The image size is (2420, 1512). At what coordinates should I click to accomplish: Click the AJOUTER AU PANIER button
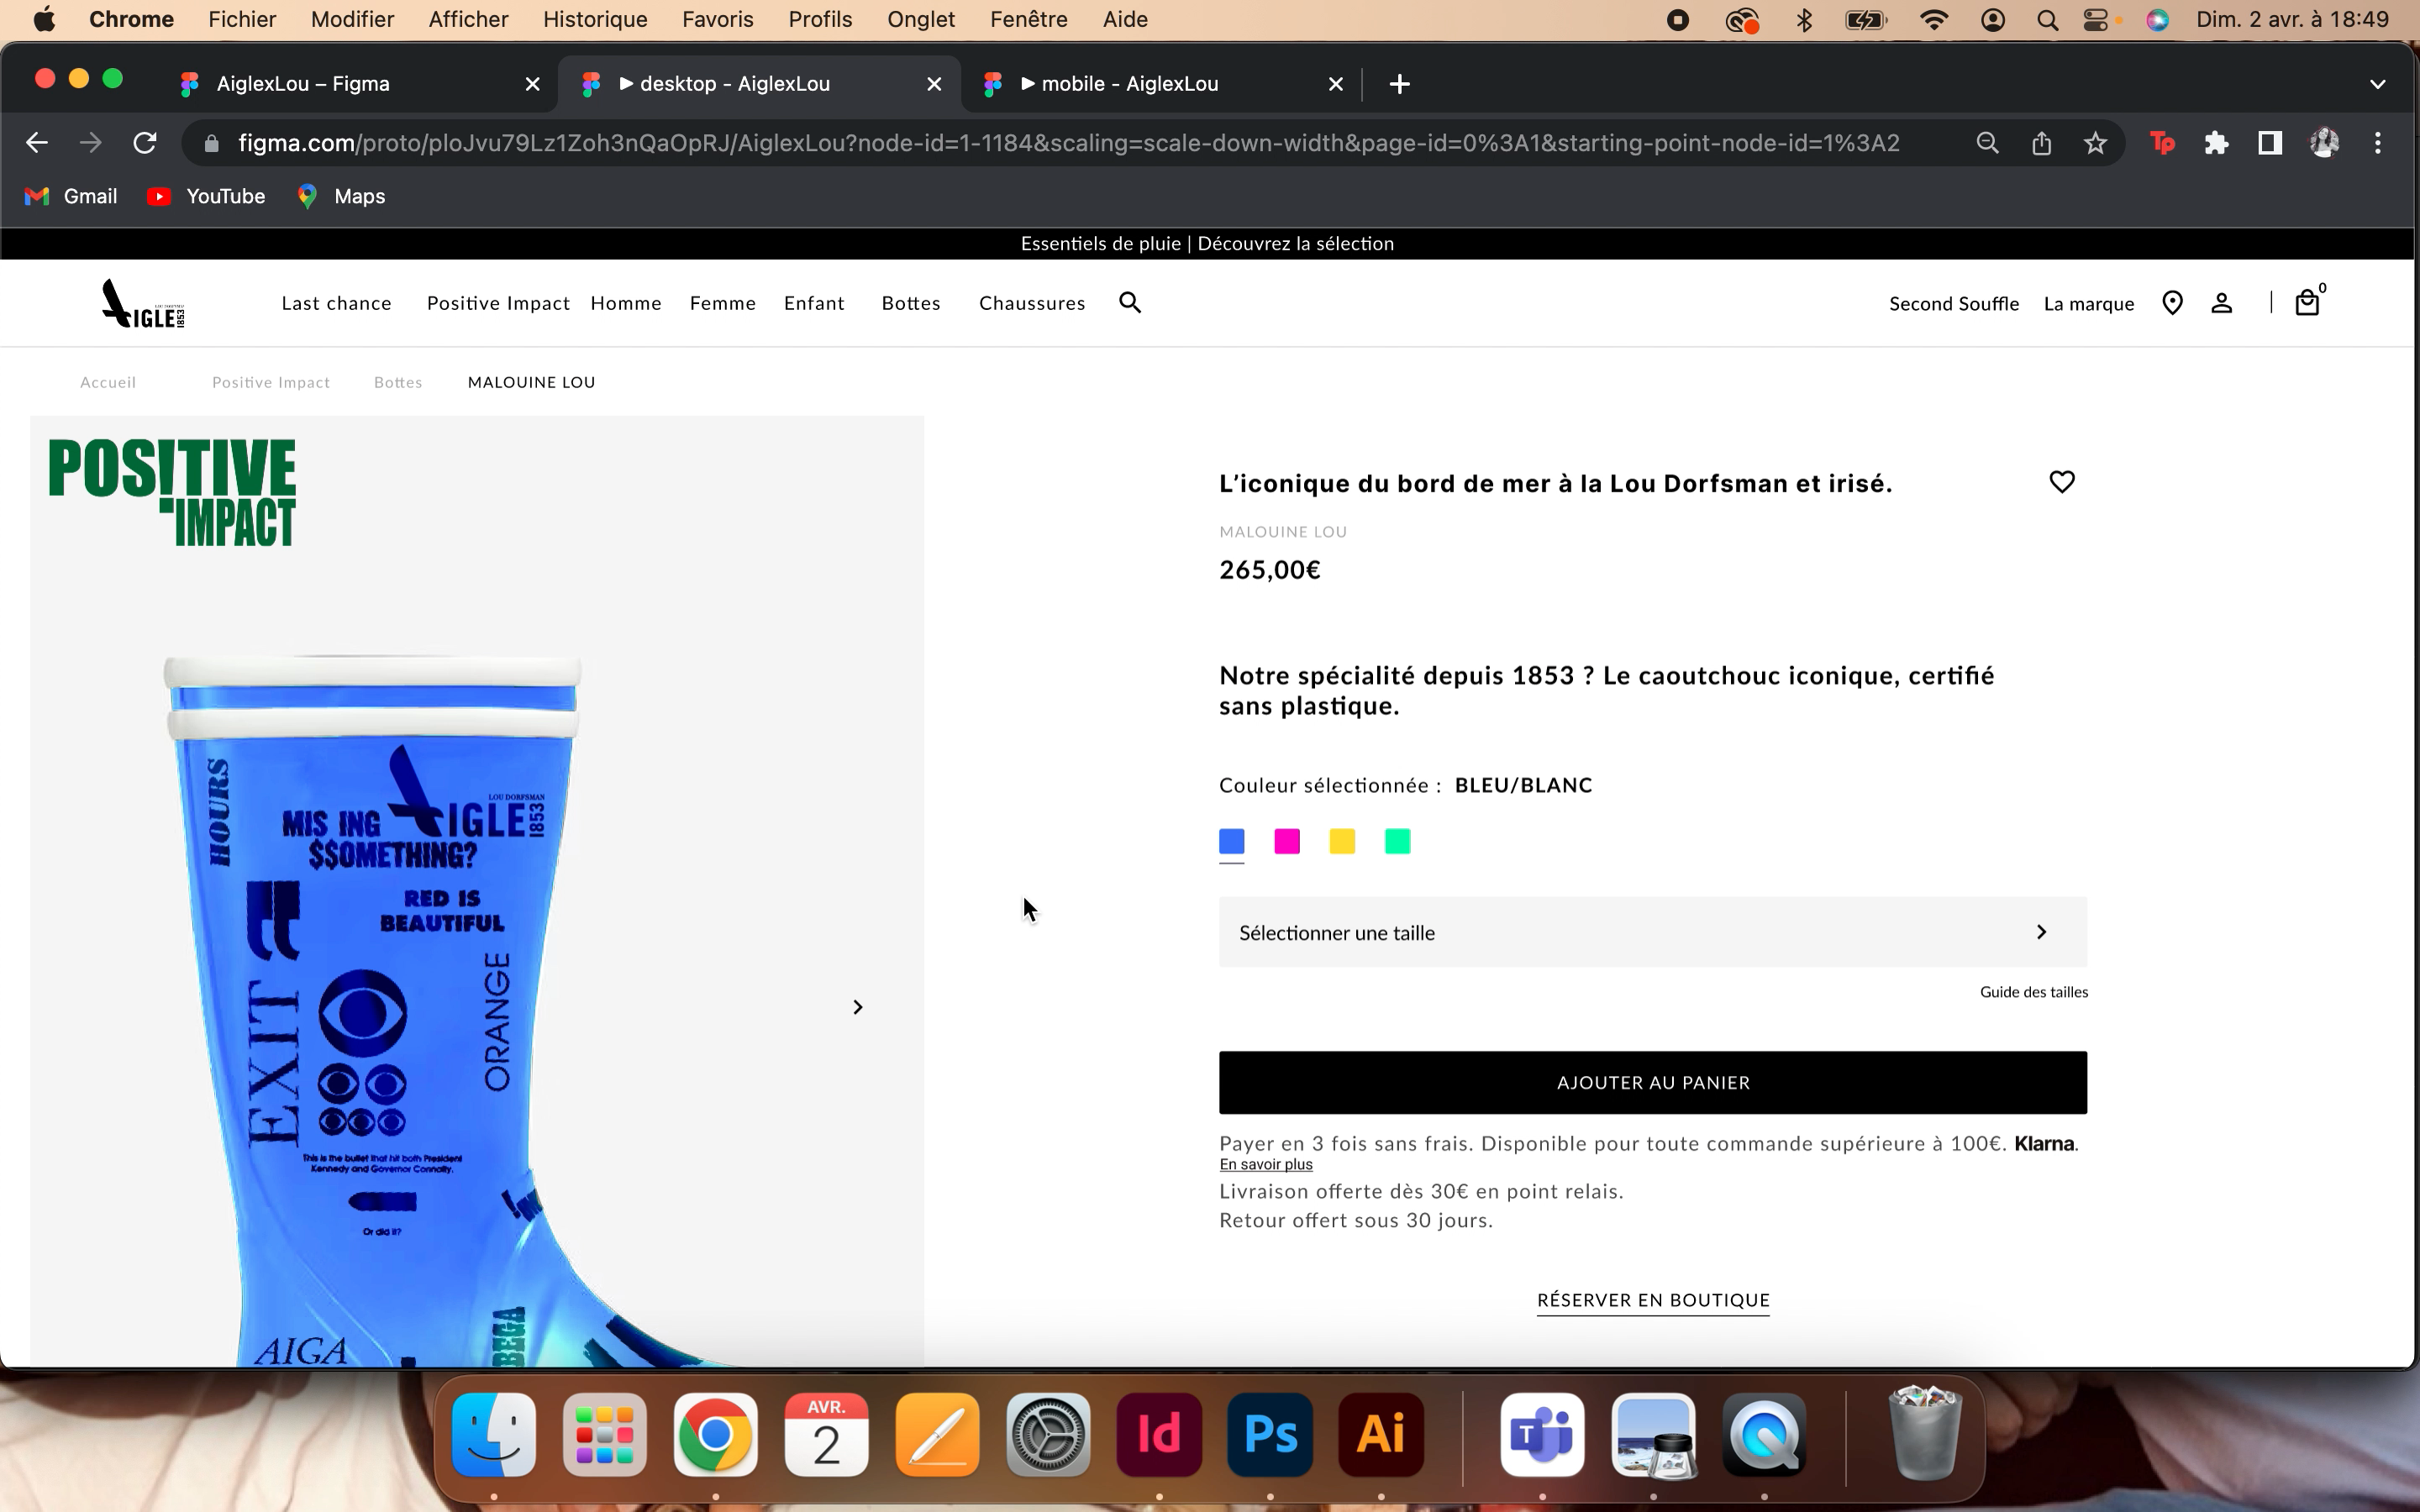(1652, 1082)
